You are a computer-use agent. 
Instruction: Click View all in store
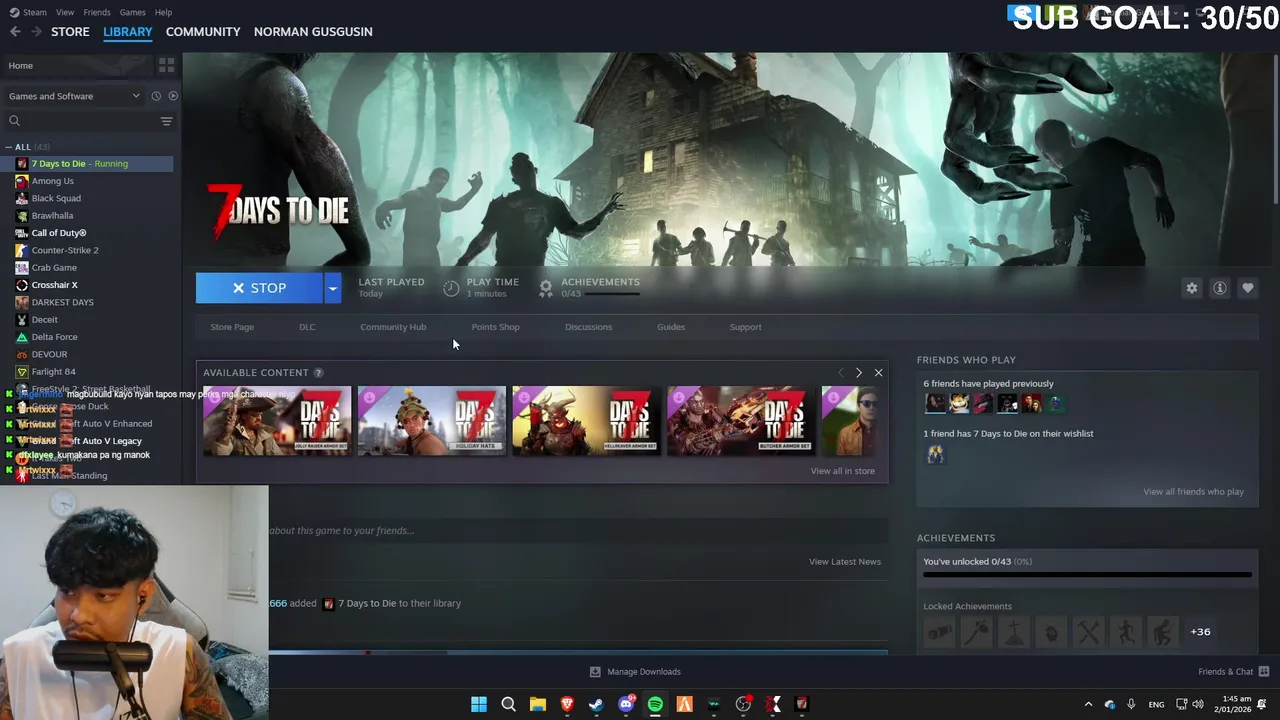[842, 471]
